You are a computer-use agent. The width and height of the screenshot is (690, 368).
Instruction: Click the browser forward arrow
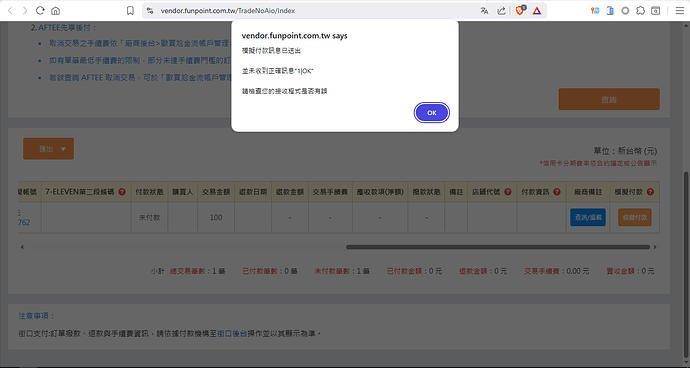25,11
